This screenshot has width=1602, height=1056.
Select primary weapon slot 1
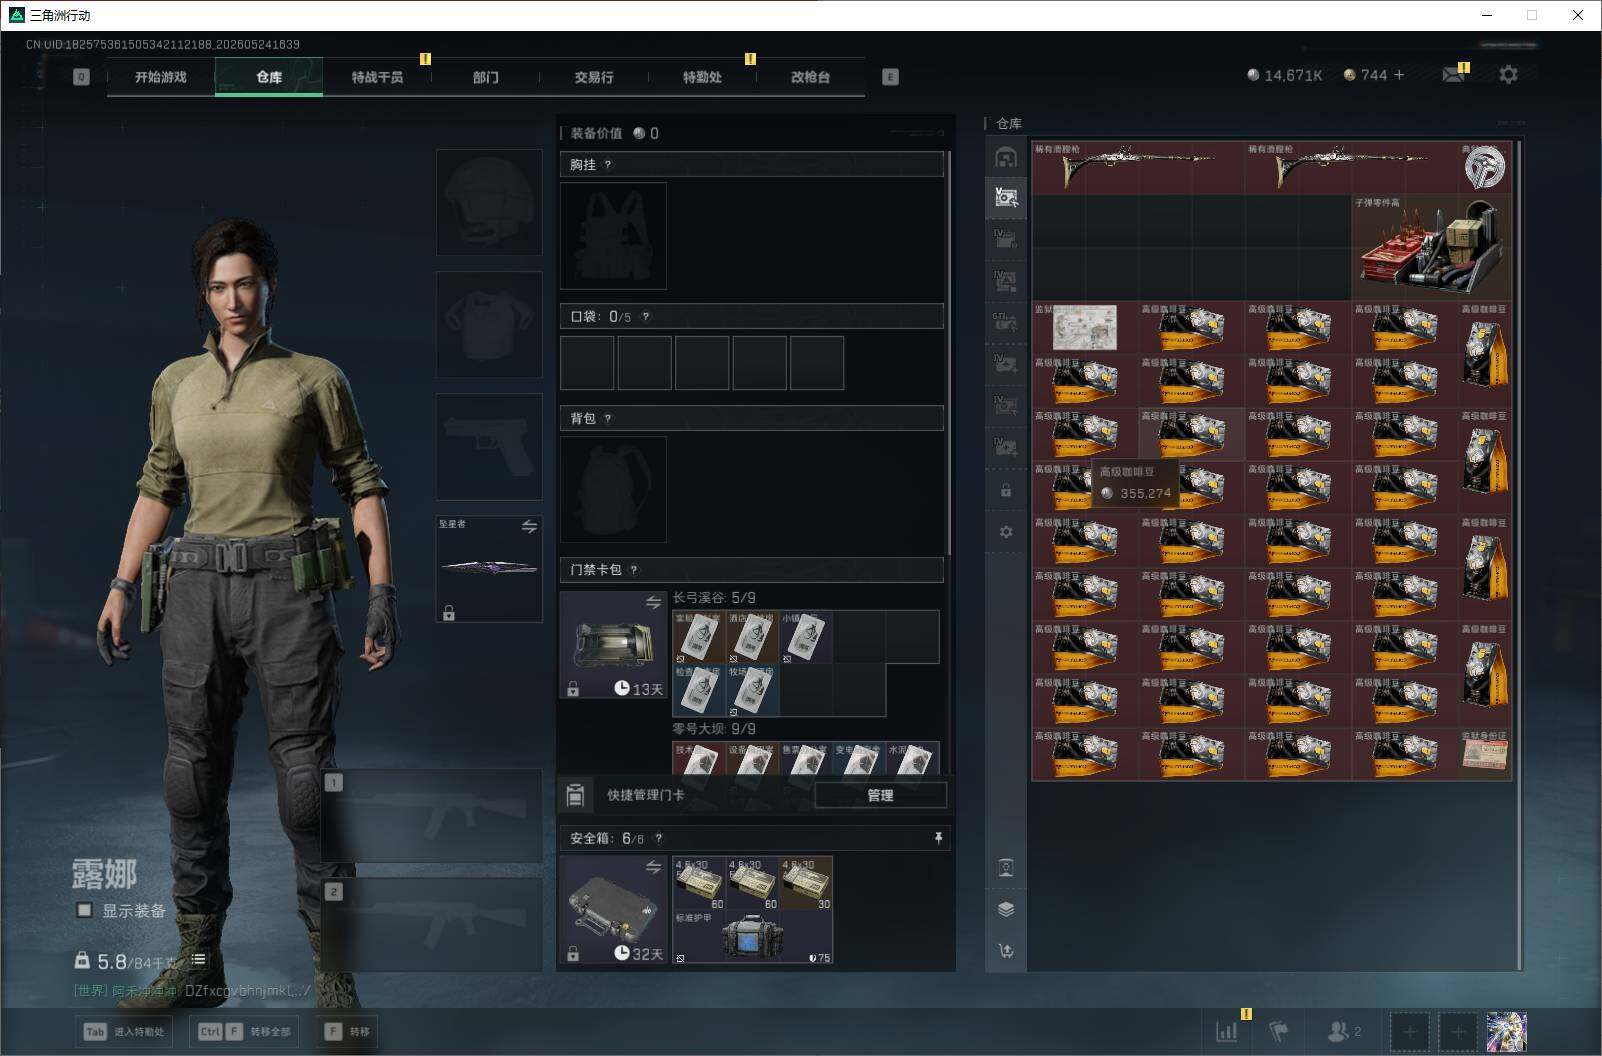coord(432,815)
